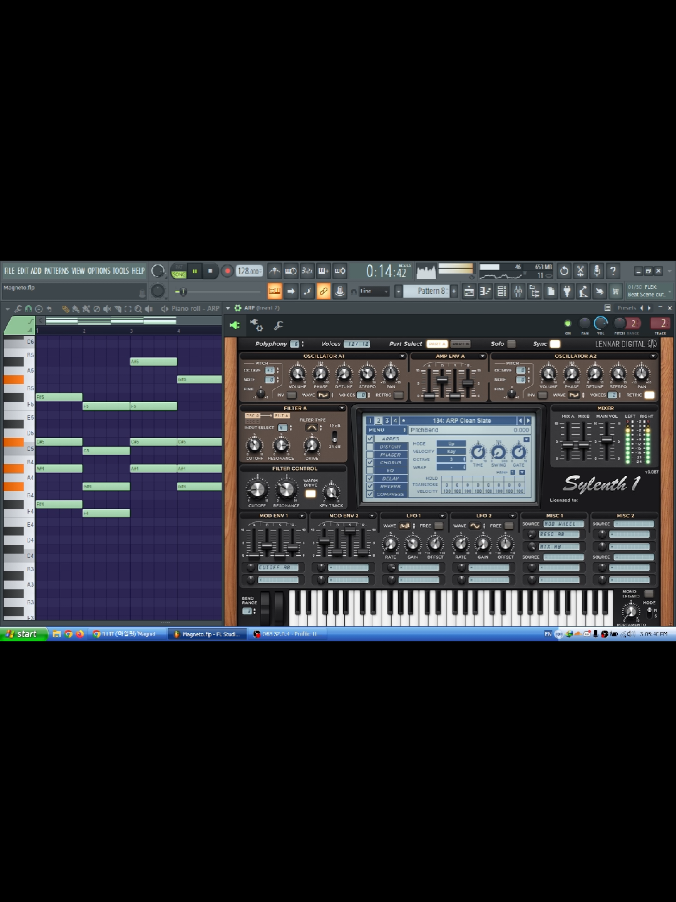
Task: Toggle Filter Control Warm Drive button
Action: pos(311,494)
